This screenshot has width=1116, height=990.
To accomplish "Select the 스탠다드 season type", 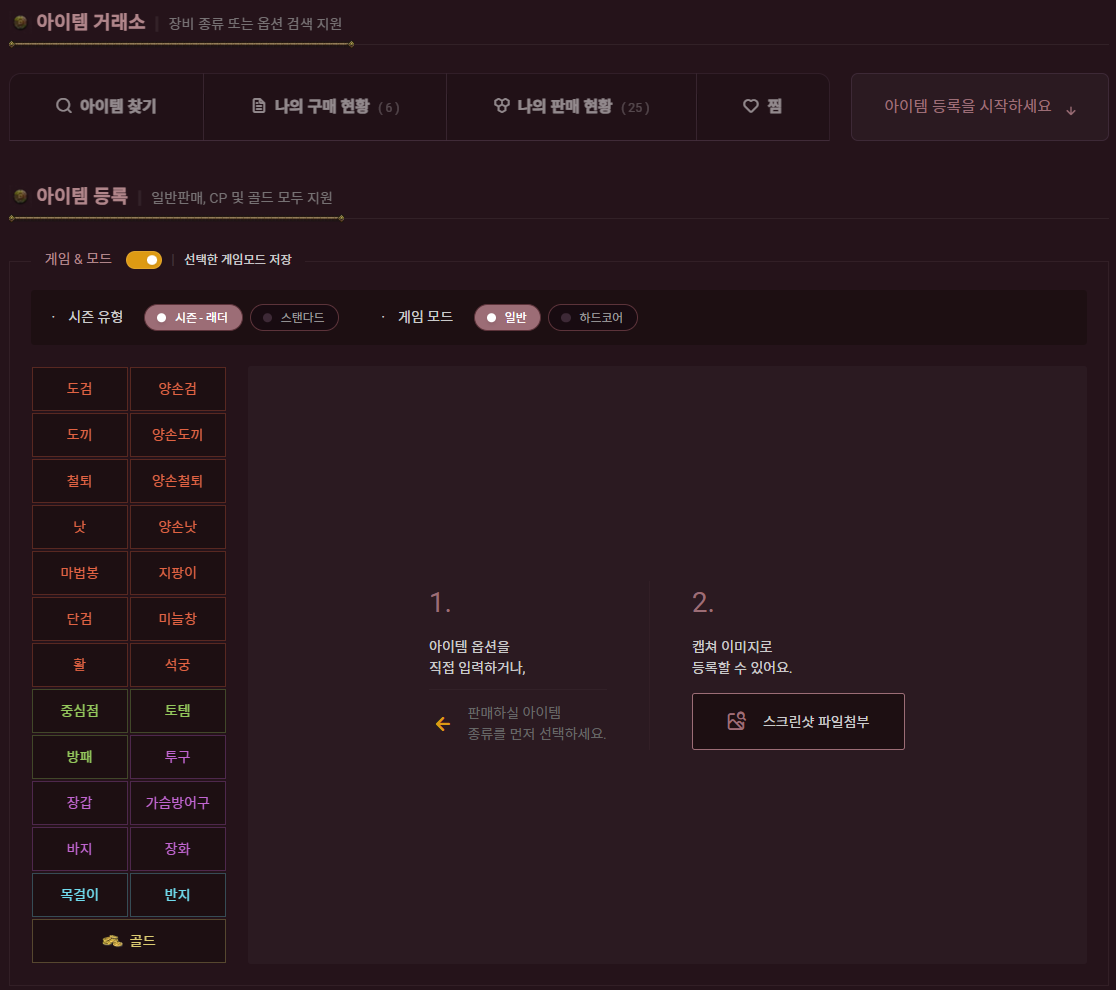I will (294, 318).
